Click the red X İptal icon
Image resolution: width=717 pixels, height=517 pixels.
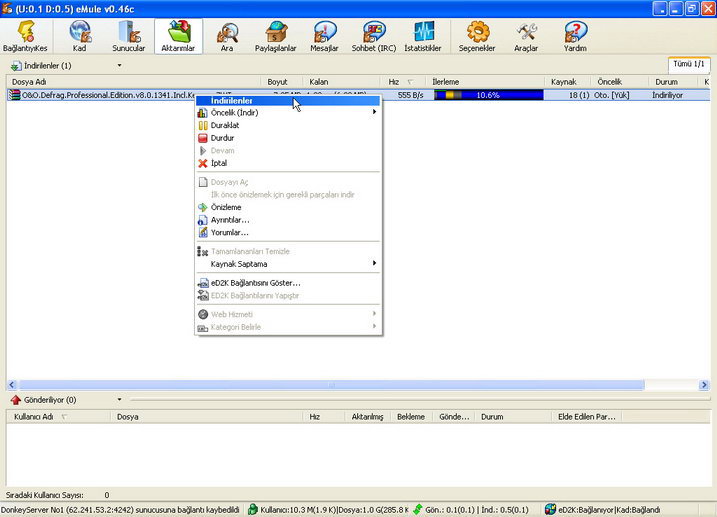203,163
